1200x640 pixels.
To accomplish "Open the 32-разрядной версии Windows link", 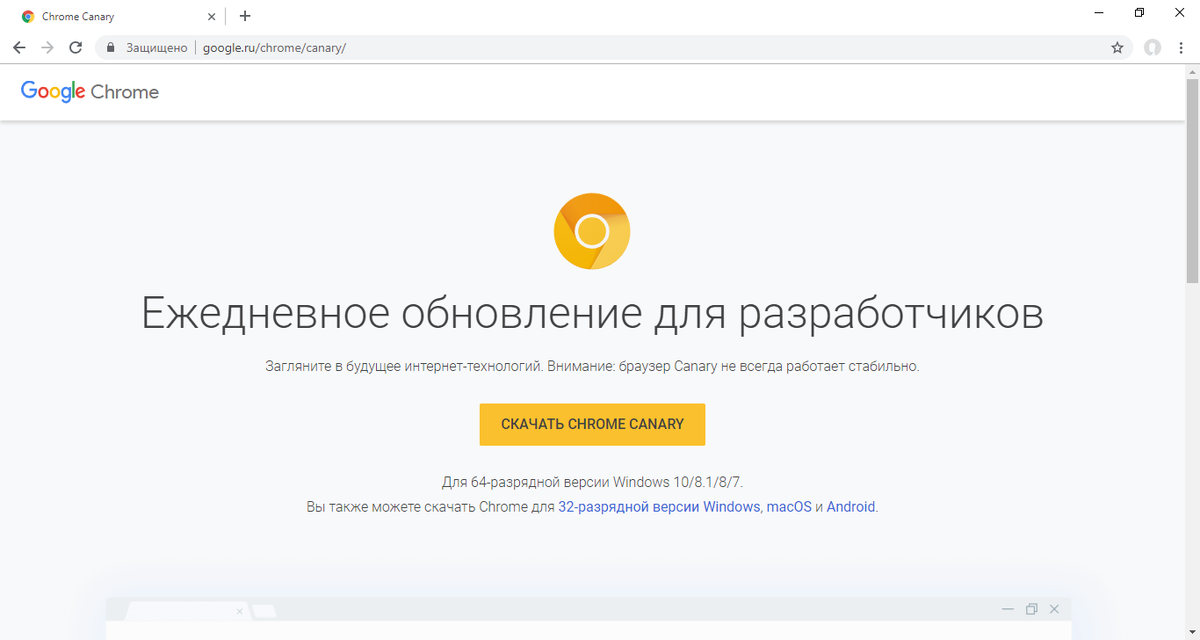I will [x=659, y=507].
